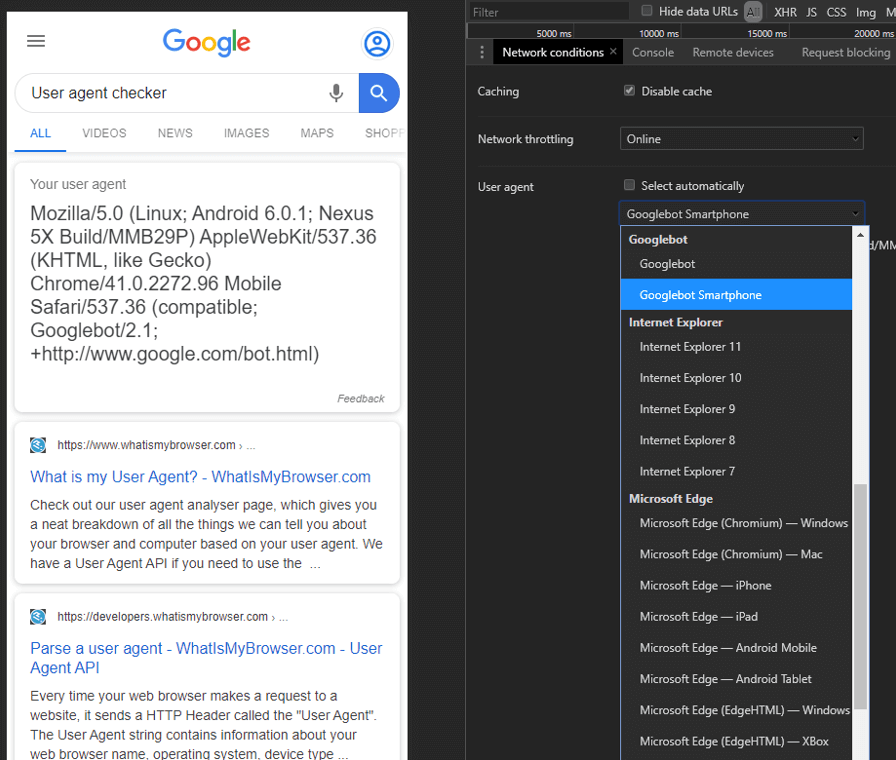Viewport: 896px width, 760px height.
Task: Open the Remote devices drawer tab
Action: point(733,52)
